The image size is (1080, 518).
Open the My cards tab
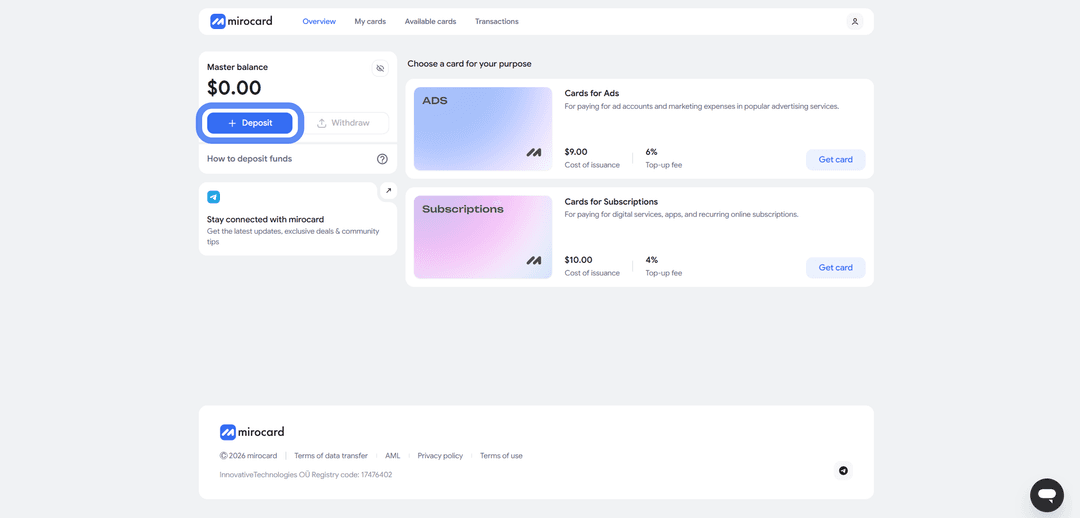[370, 21]
